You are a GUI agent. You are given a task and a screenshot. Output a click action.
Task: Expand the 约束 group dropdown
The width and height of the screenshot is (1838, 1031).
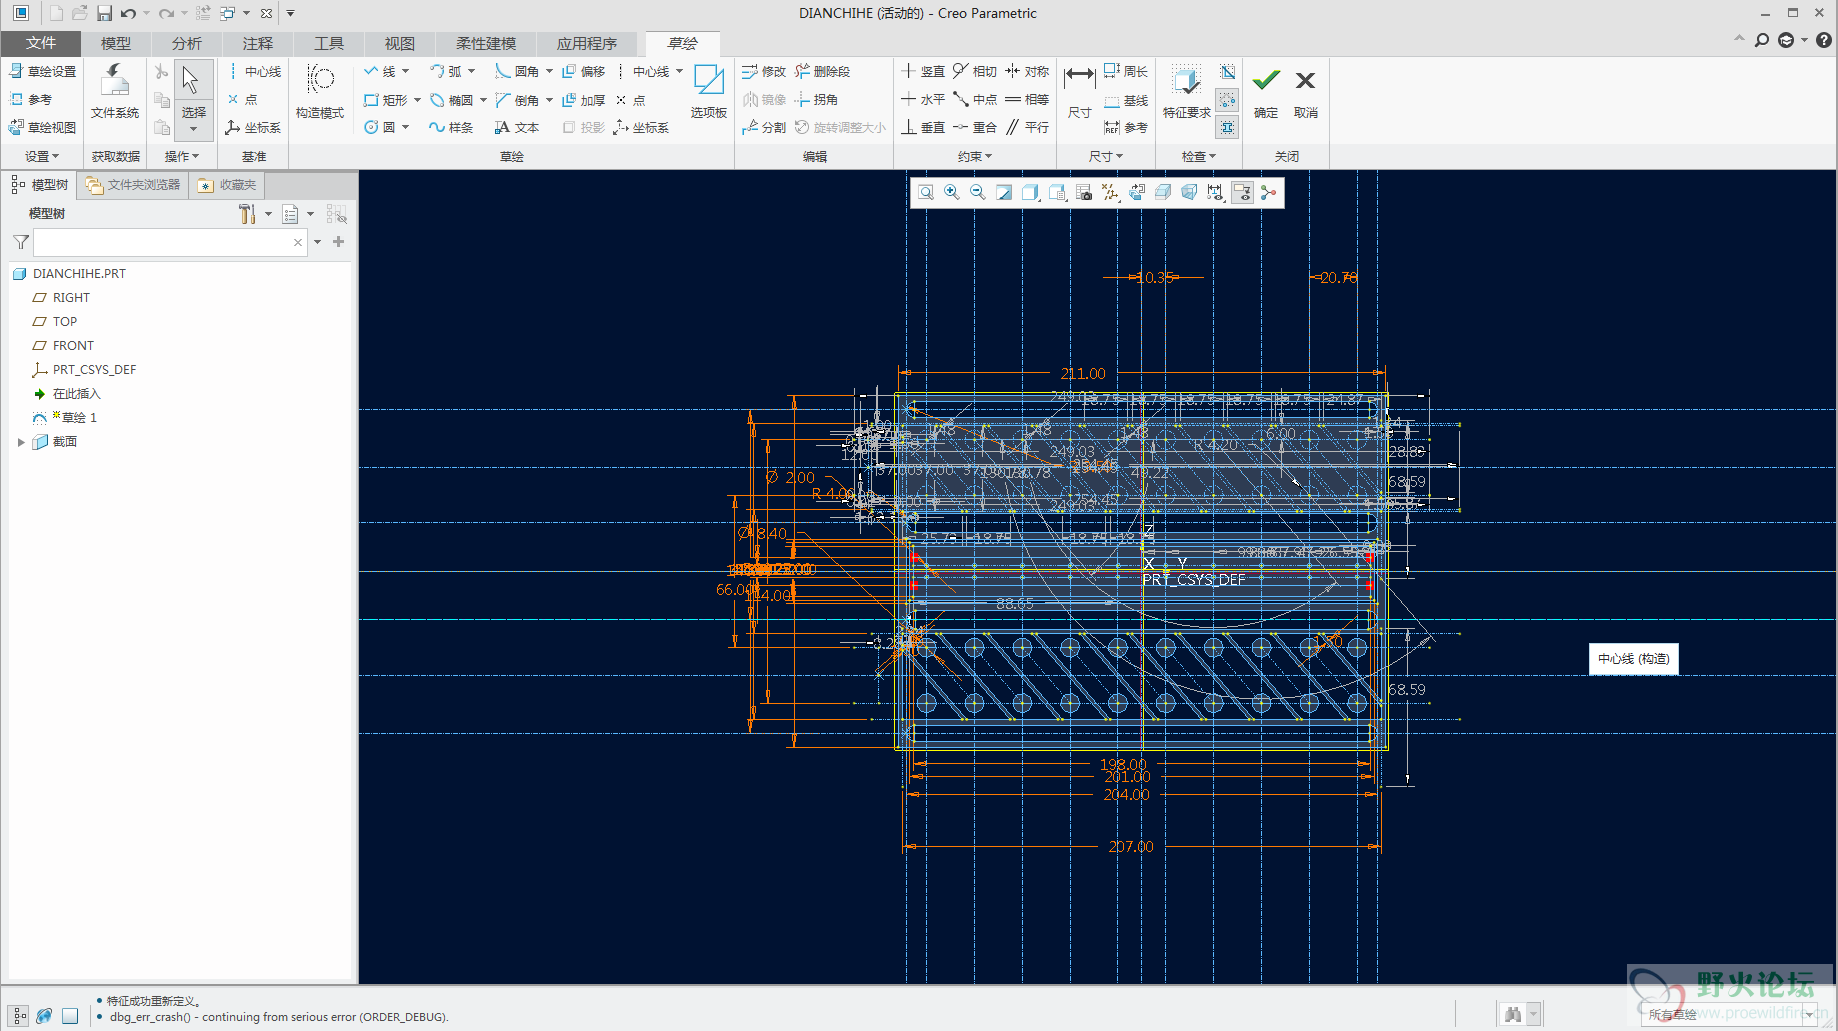point(975,157)
